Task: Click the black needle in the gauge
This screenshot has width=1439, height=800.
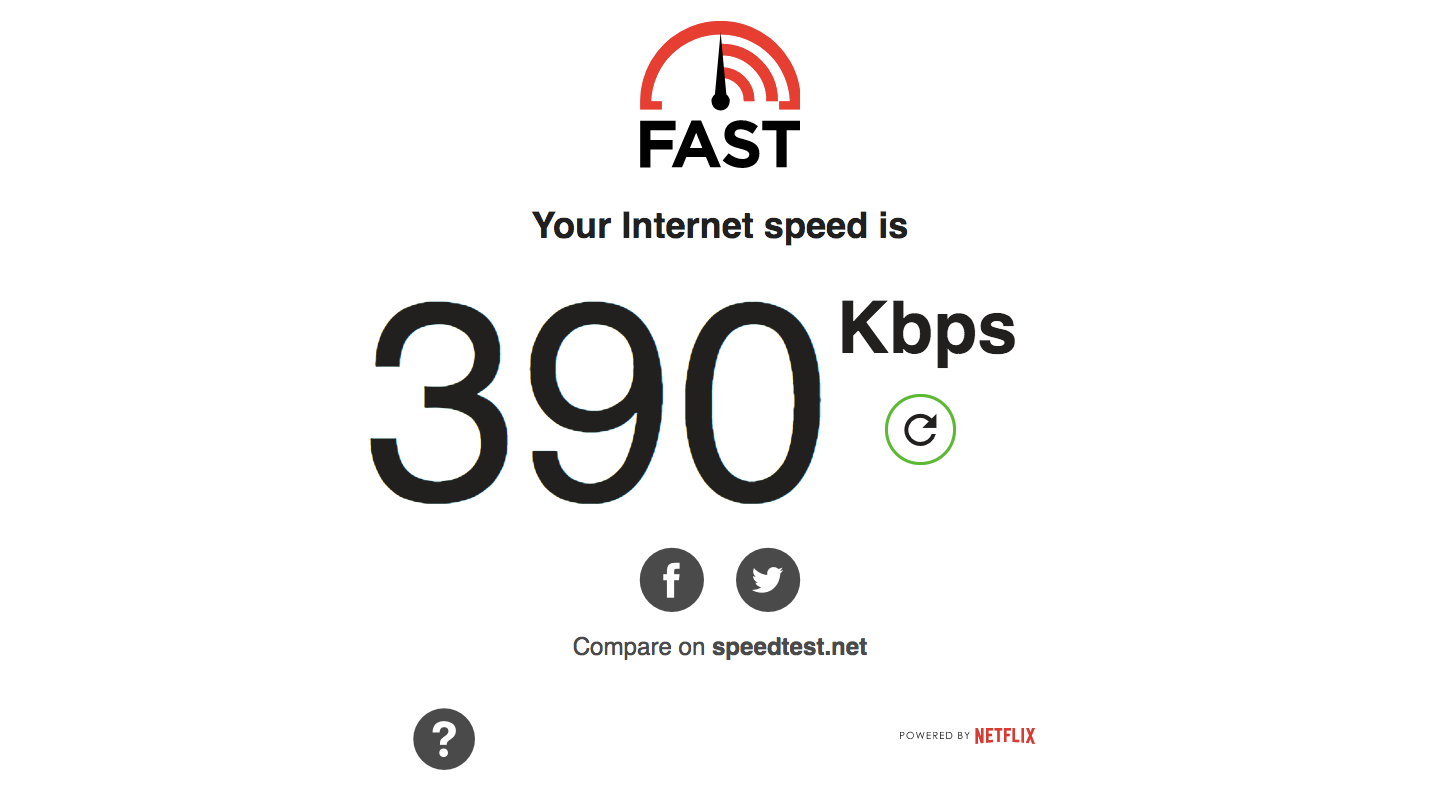Action: (720, 71)
